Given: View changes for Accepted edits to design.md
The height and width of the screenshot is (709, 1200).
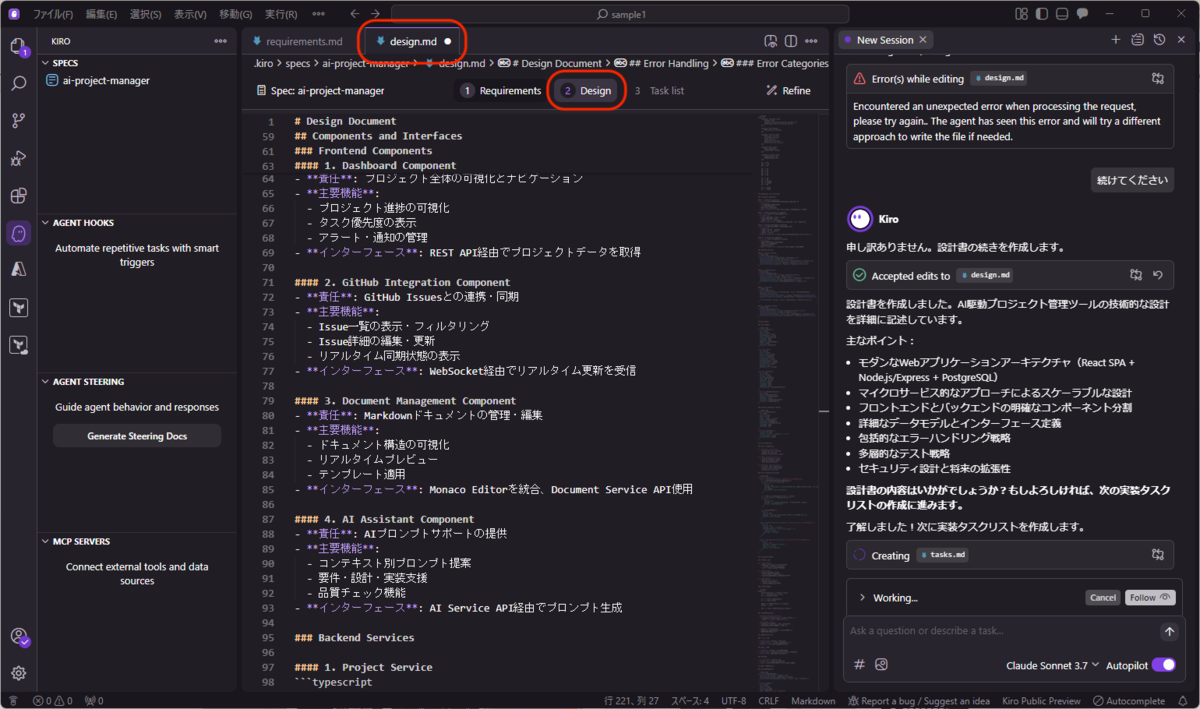Looking at the screenshot, I should (x=1136, y=275).
